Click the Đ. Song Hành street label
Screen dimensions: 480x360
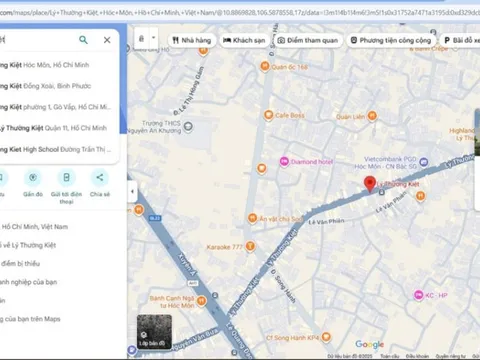pyautogui.click(x=283, y=286)
